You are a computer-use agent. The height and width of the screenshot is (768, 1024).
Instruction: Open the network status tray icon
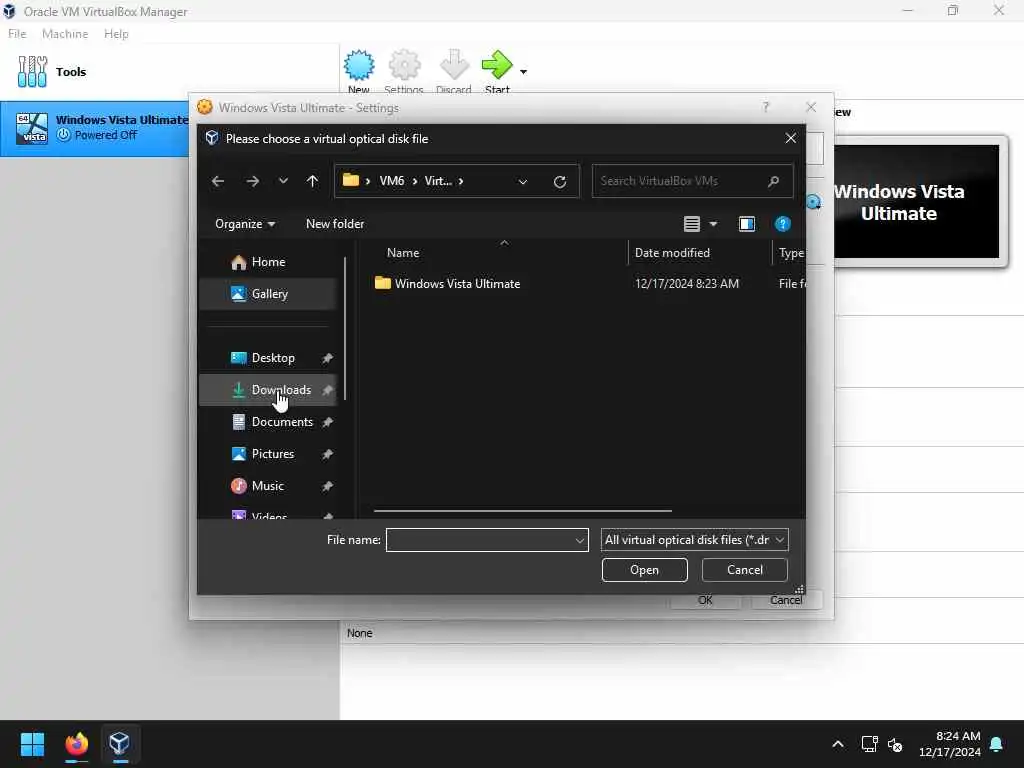click(x=869, y=744)
